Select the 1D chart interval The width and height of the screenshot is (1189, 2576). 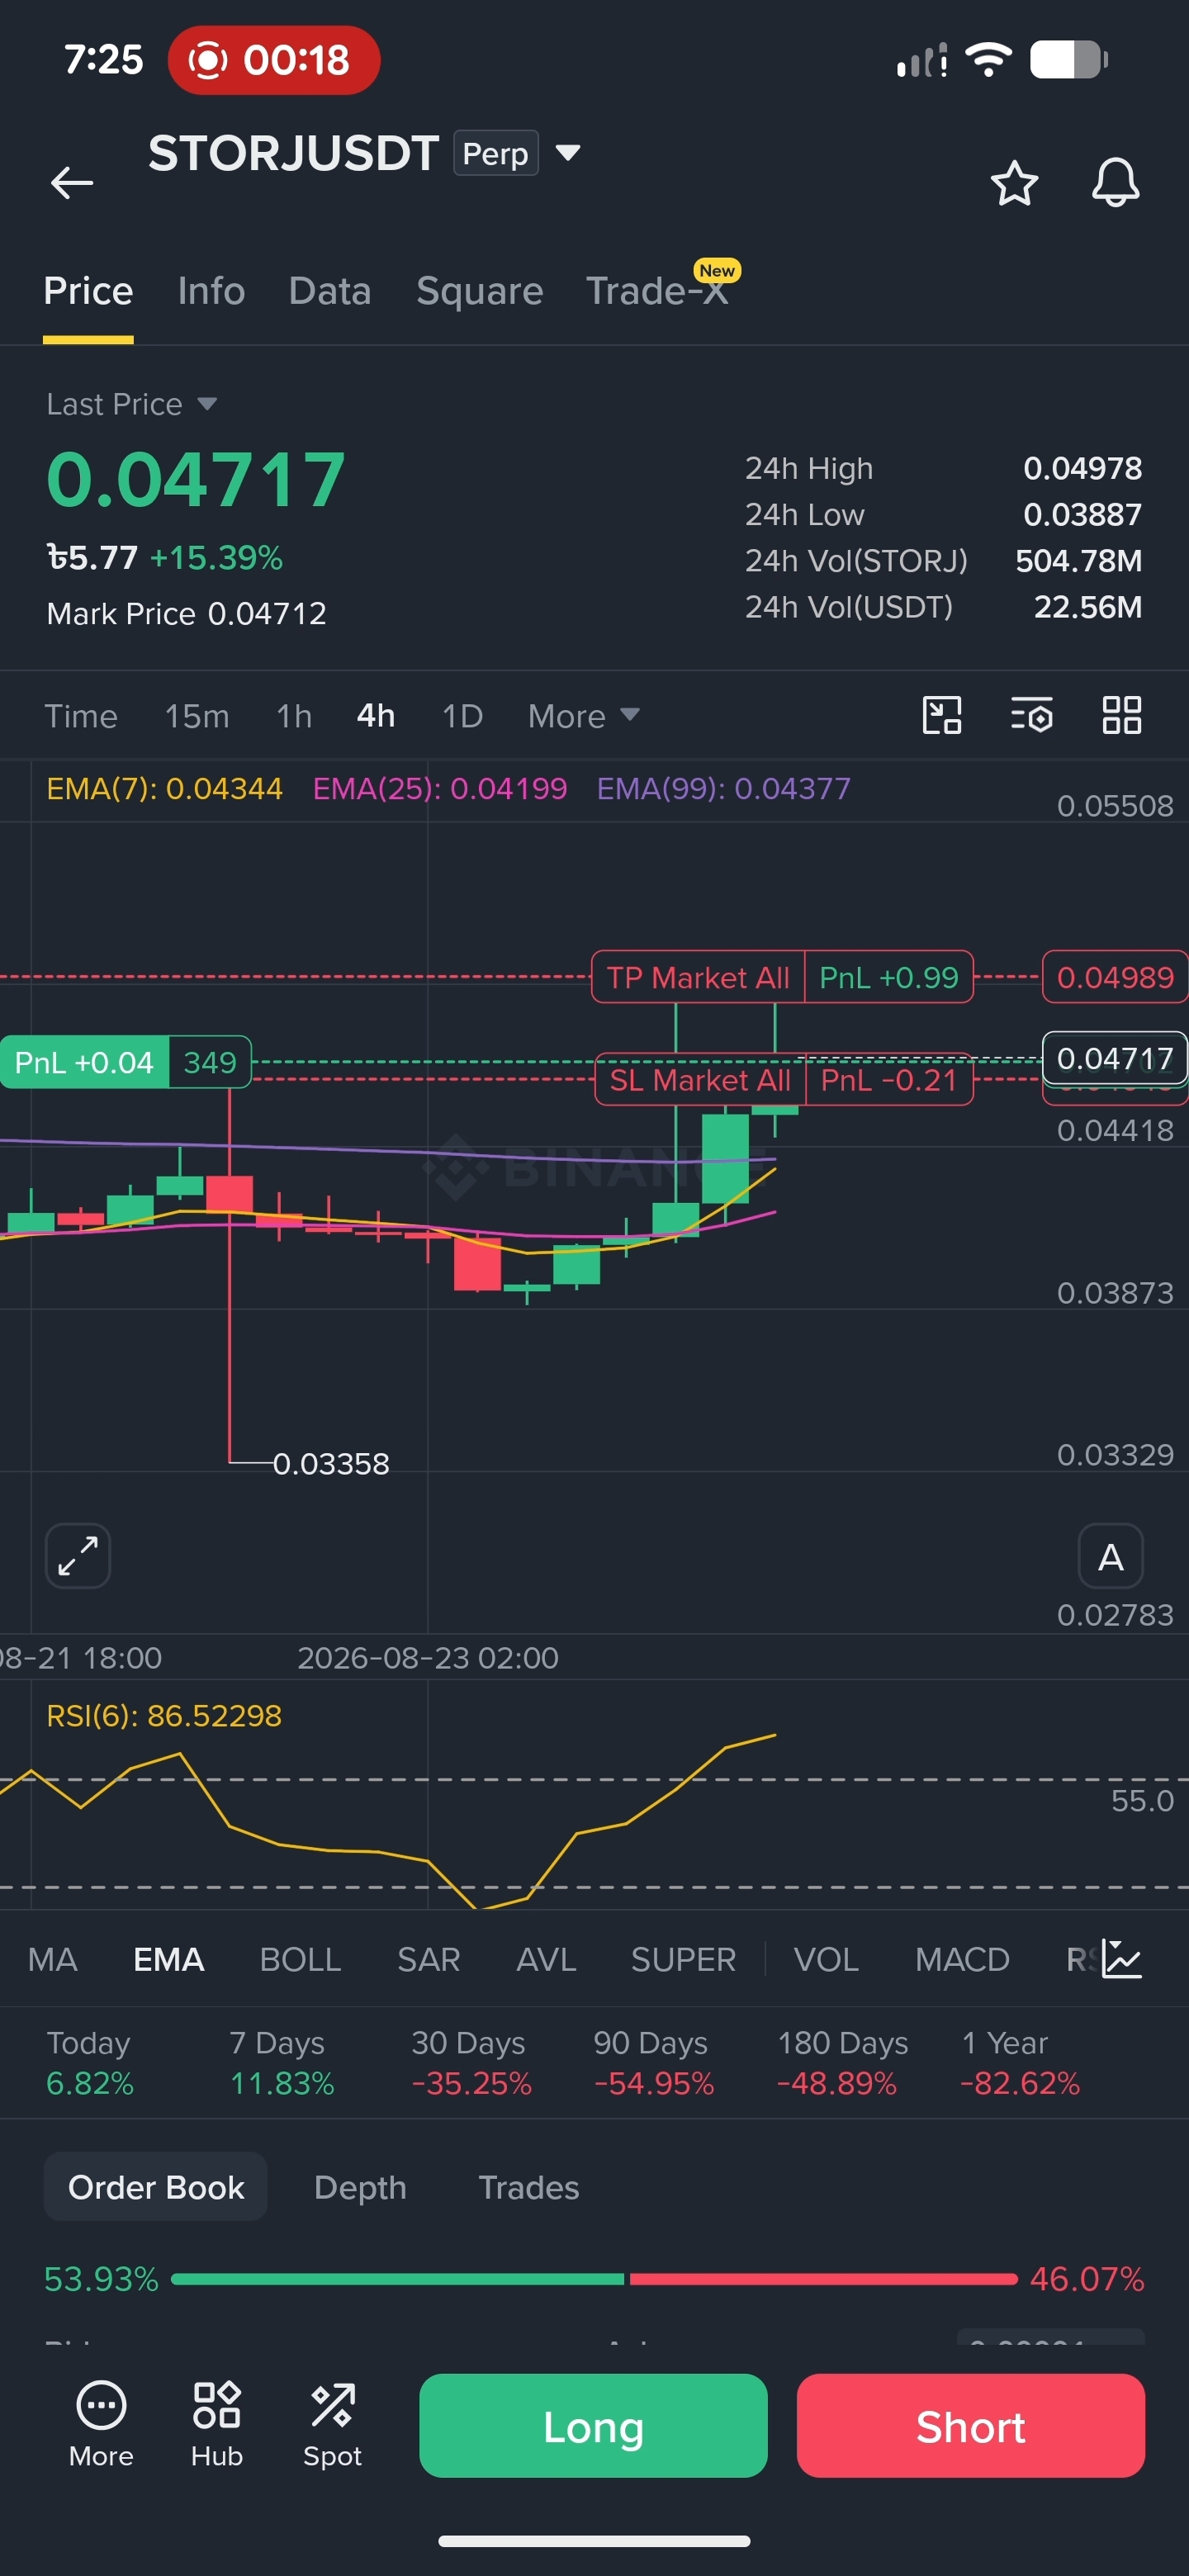(462, 716)
